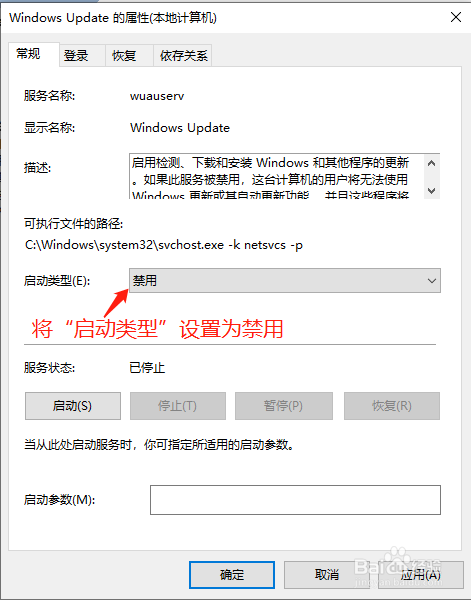
Task: Open the 启动类型 dropdown showing 禁用
Action: [x=285, y=280]
